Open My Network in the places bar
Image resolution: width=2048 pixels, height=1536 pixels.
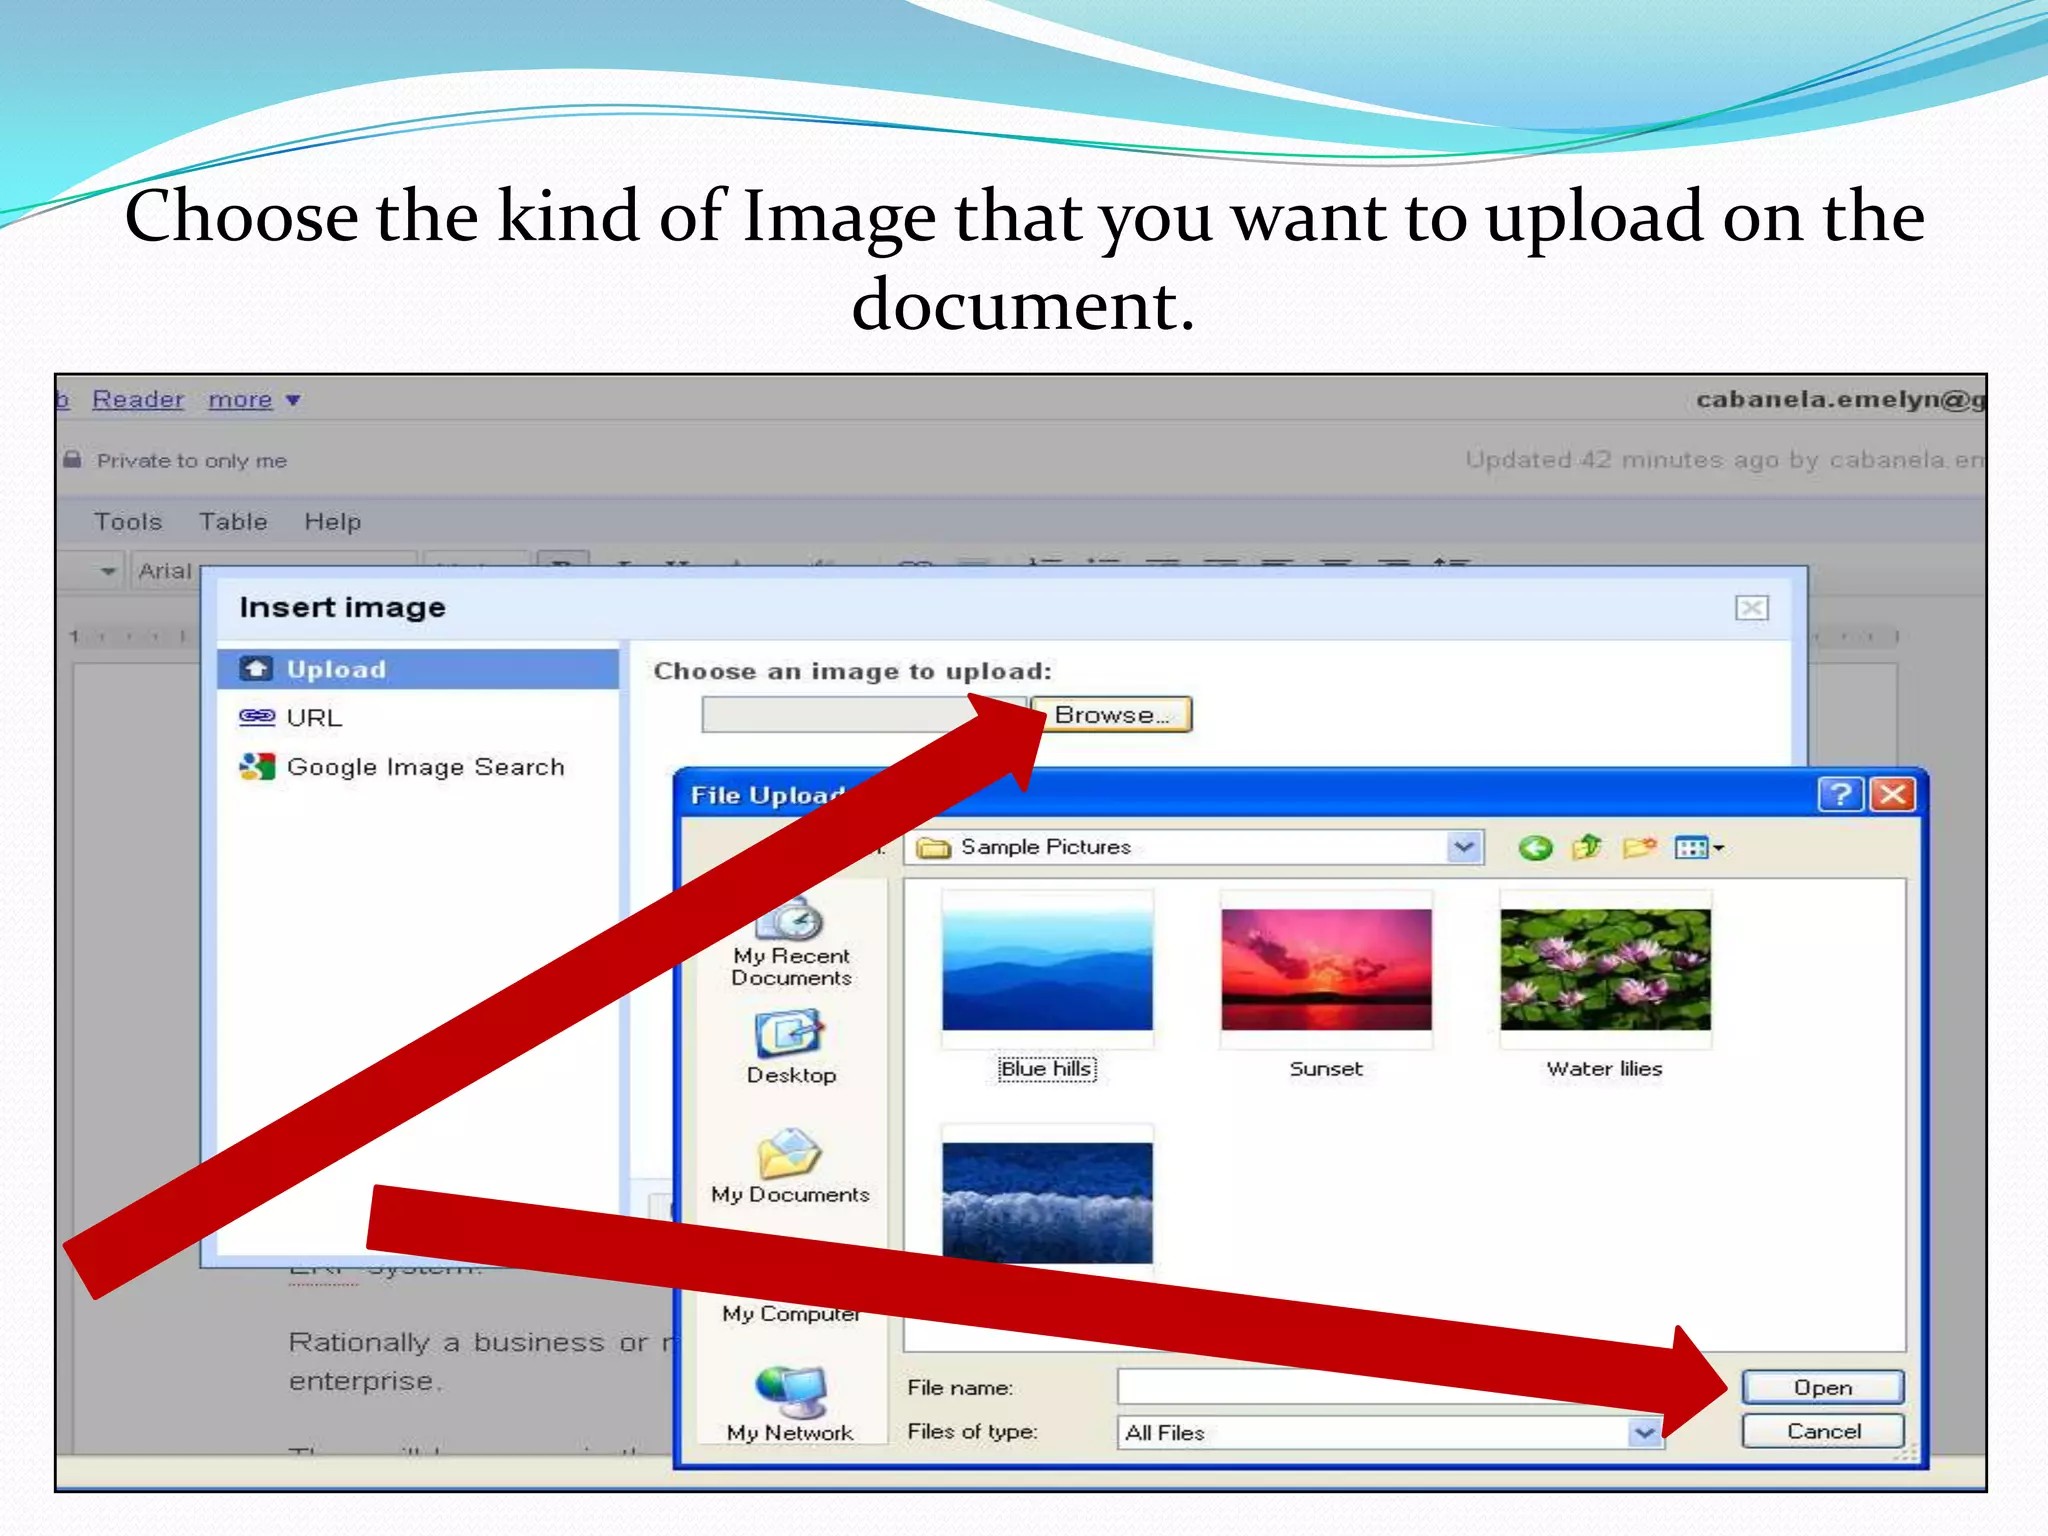point(791,1405)
